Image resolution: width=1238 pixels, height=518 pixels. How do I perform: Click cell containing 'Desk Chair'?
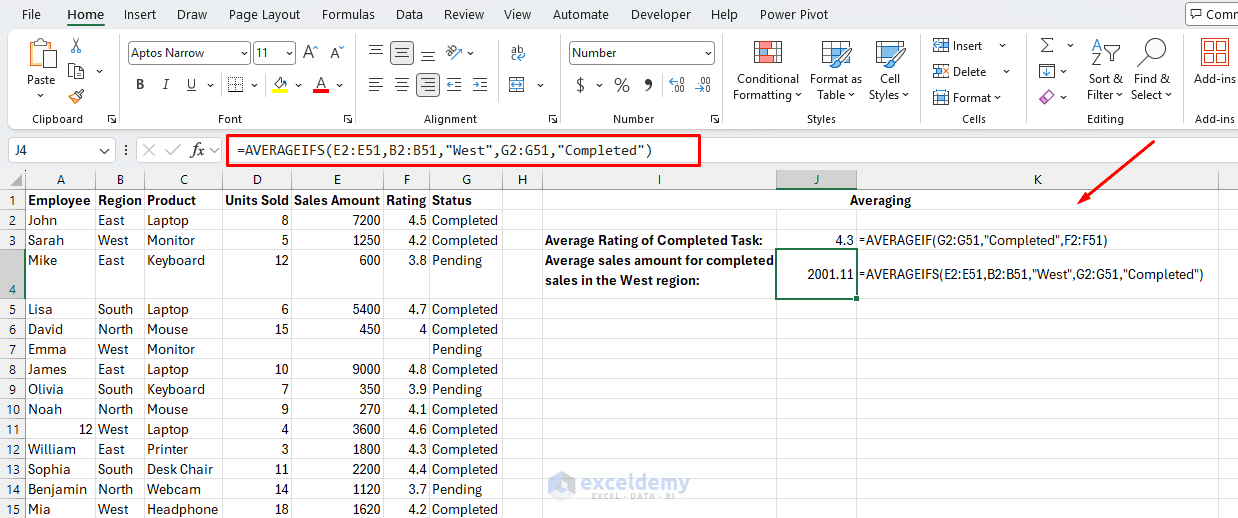point(183,469)
